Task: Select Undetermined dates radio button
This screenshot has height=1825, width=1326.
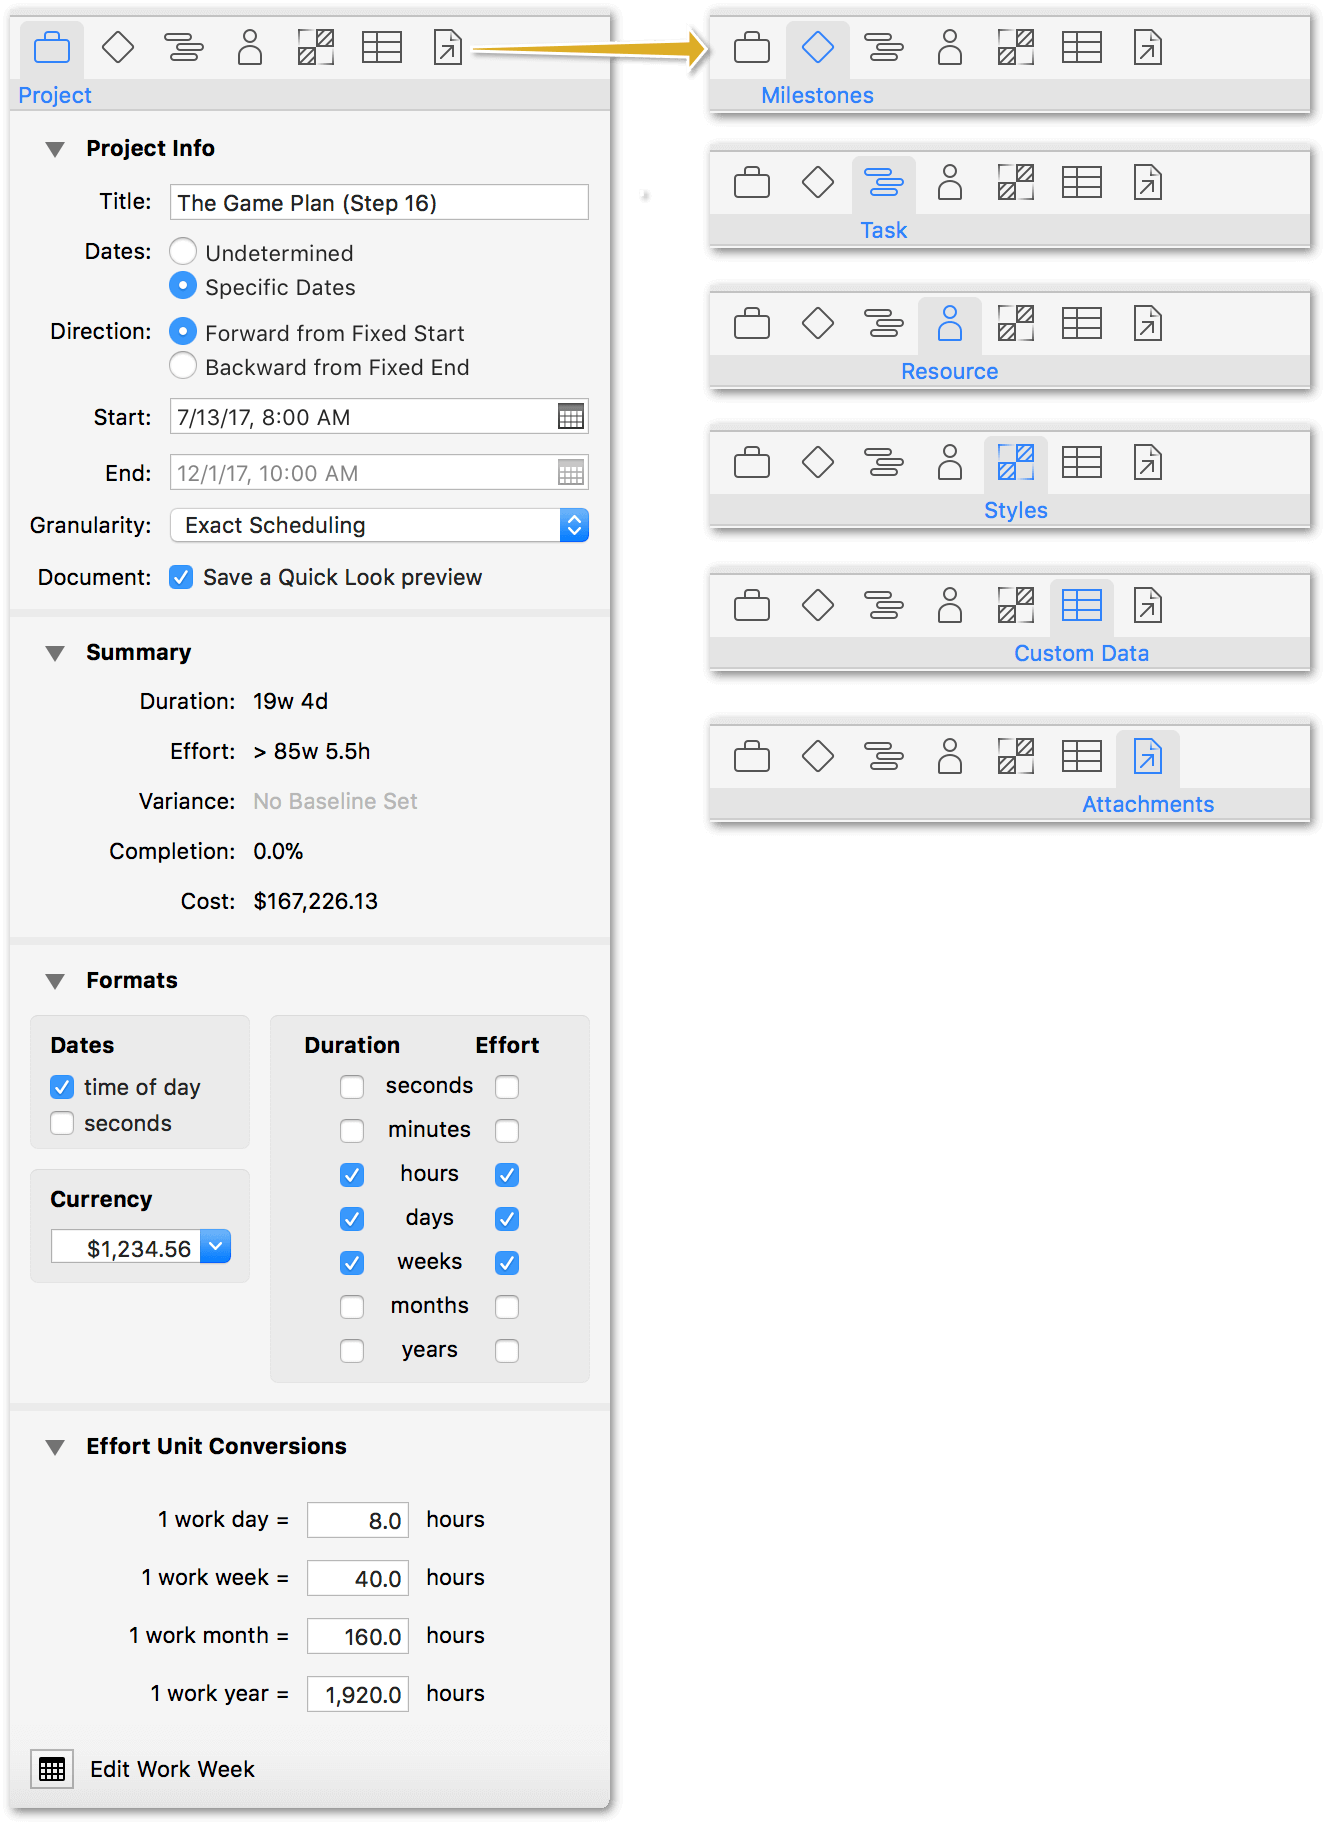Action: point(183,251)
